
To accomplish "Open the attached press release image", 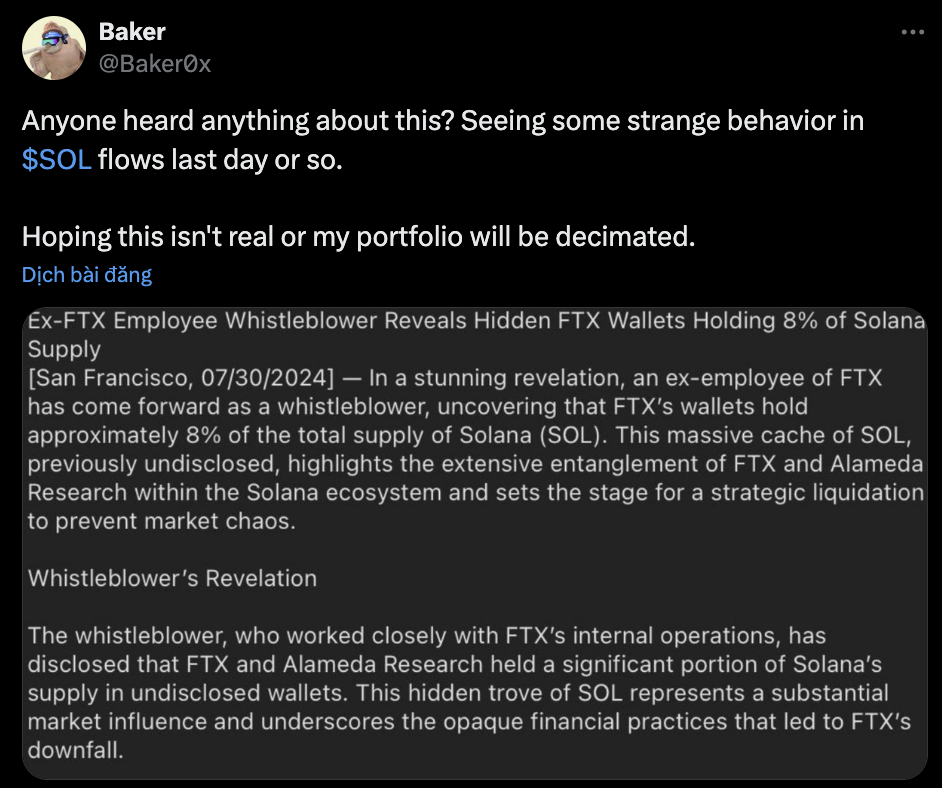I will pyautogui.click(x=475, y=543).
